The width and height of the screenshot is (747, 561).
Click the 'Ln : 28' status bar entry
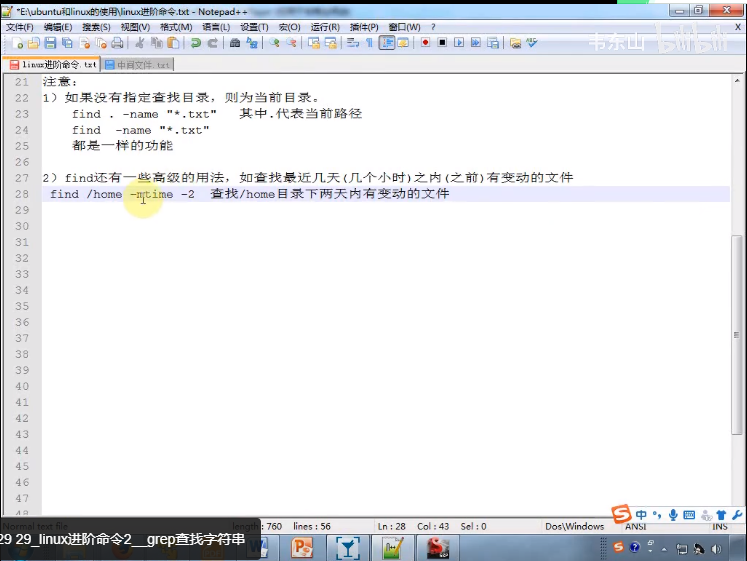[x=392, y=526]
